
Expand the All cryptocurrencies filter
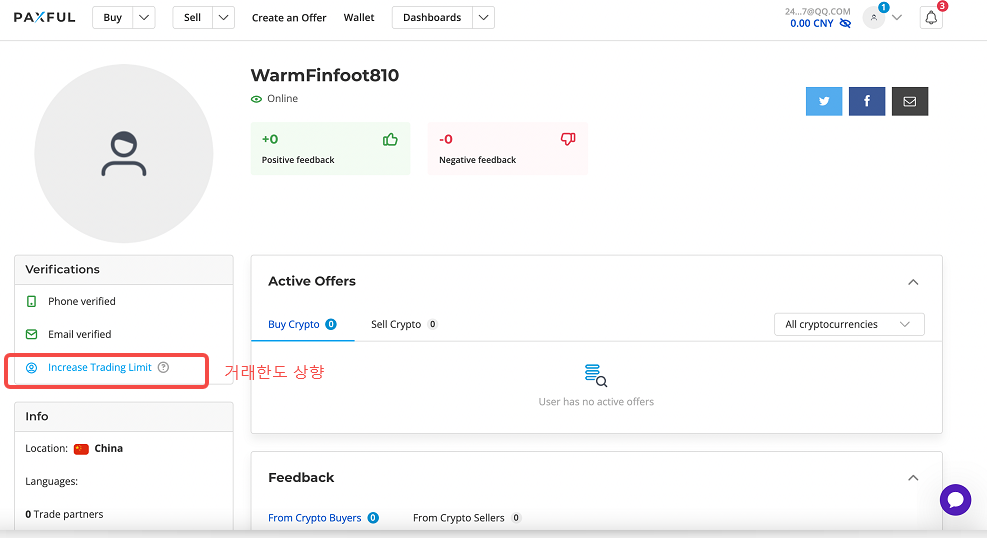[849, 324]
